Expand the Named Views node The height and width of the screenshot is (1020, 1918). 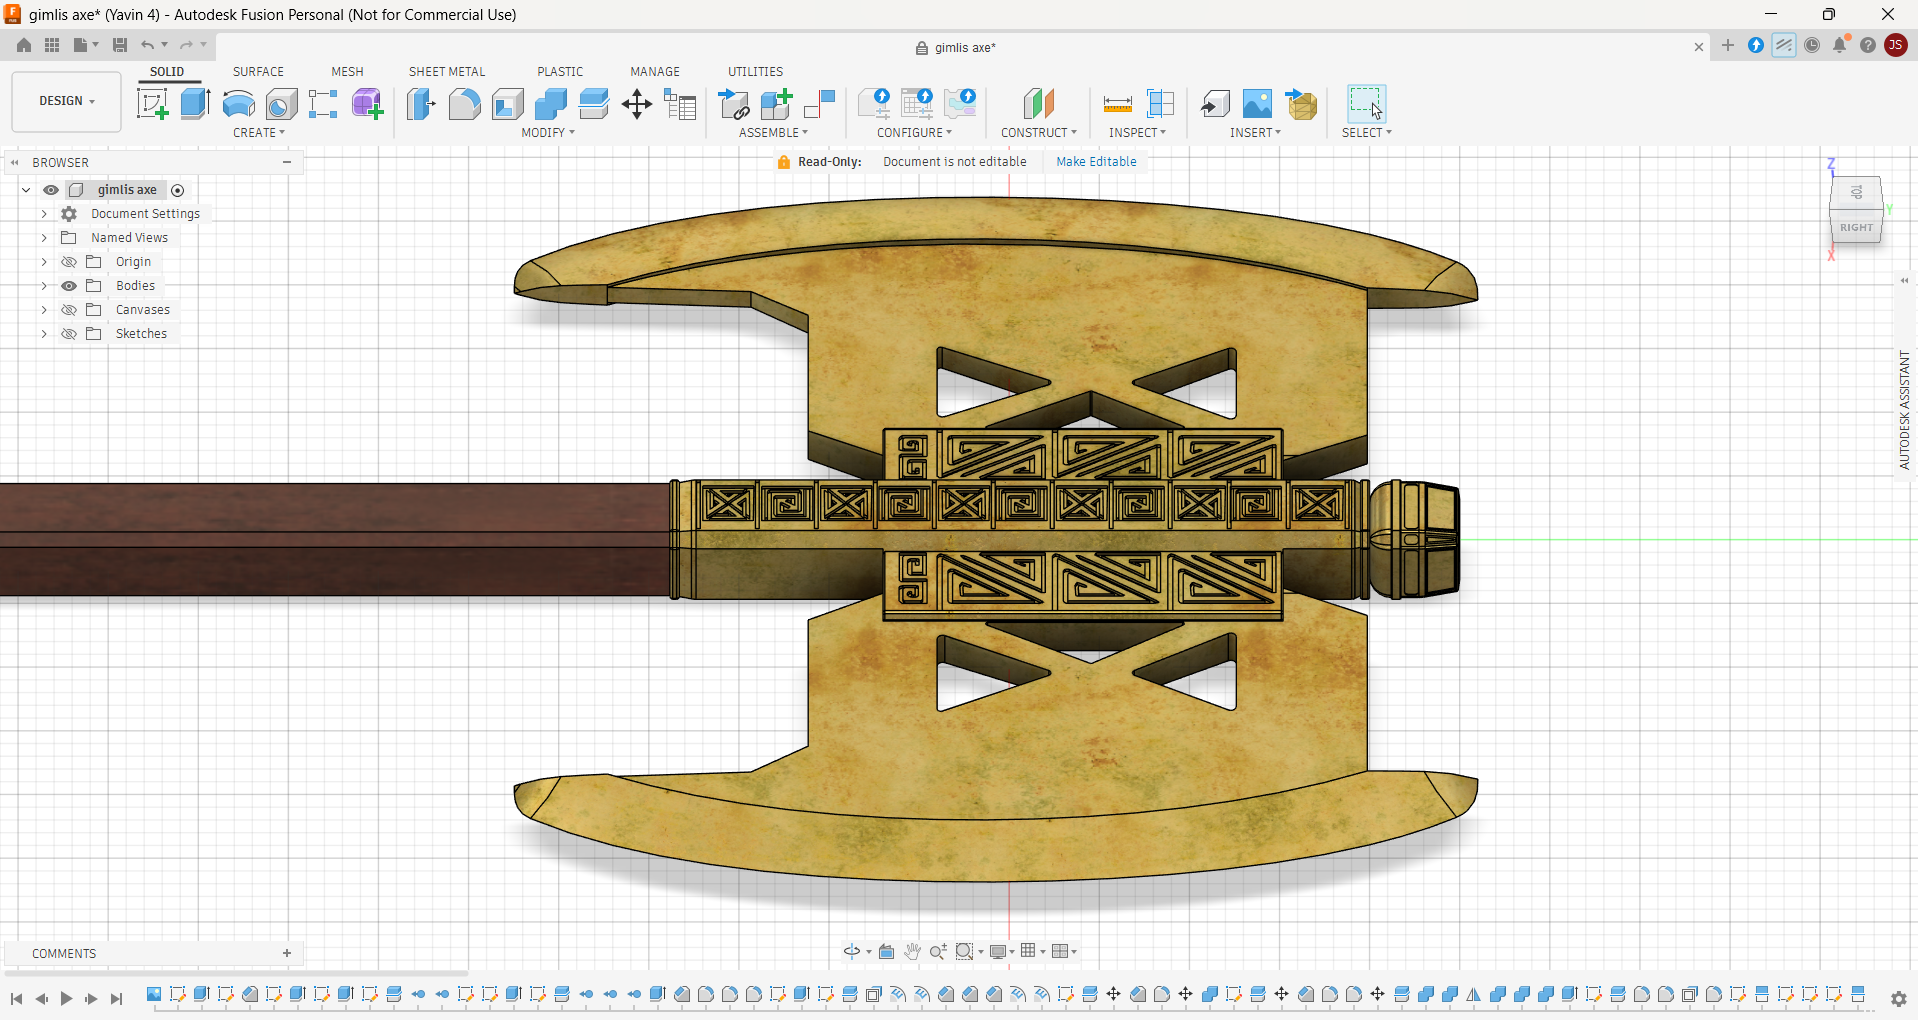(44, 238)
